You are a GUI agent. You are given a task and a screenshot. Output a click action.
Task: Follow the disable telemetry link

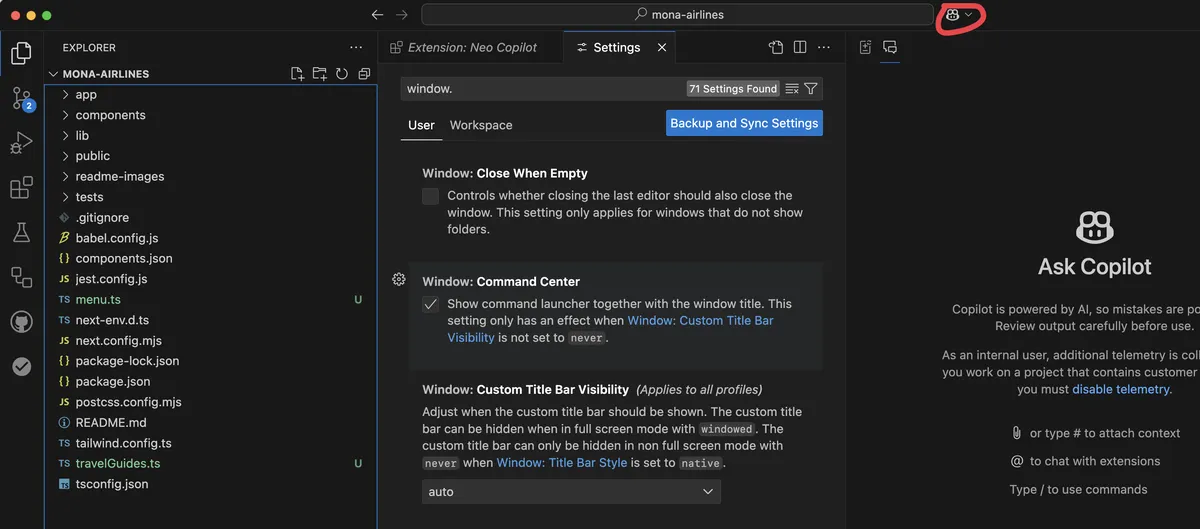[x=1120, y=389]
